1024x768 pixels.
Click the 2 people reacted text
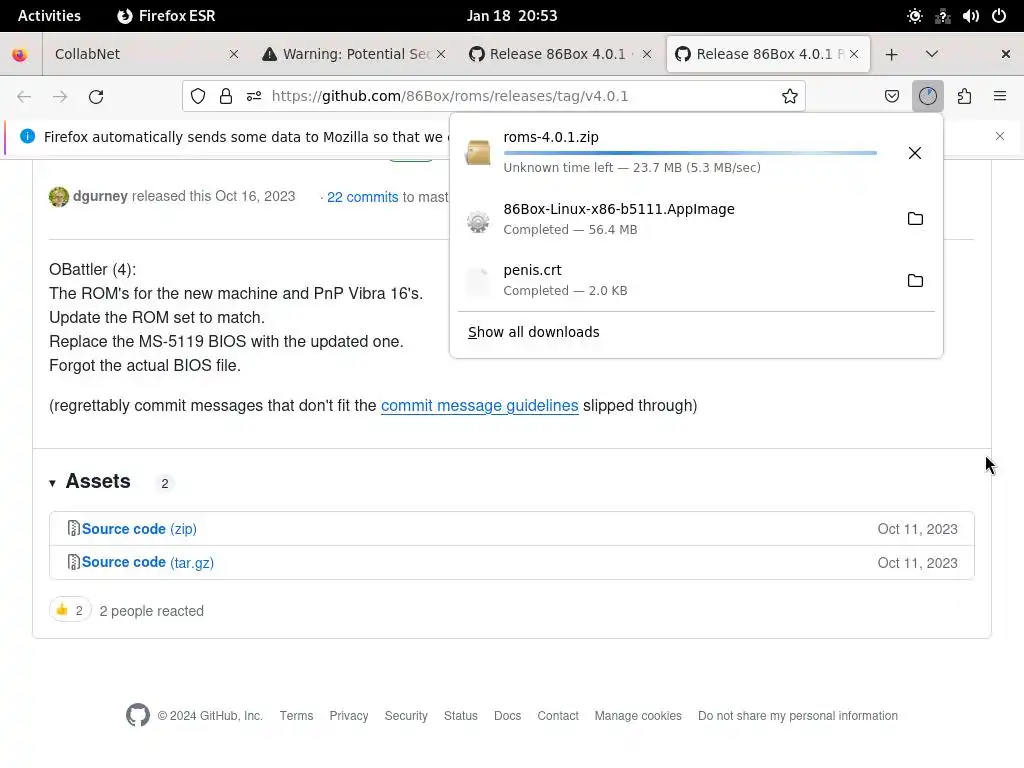click(x=152, y=611)
